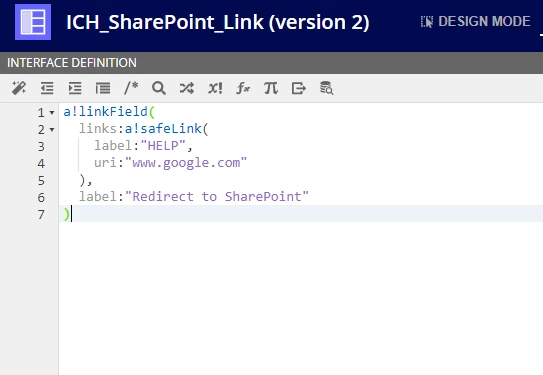Click the export arrow box icon

pyautogui.click(x=299, y=88)
